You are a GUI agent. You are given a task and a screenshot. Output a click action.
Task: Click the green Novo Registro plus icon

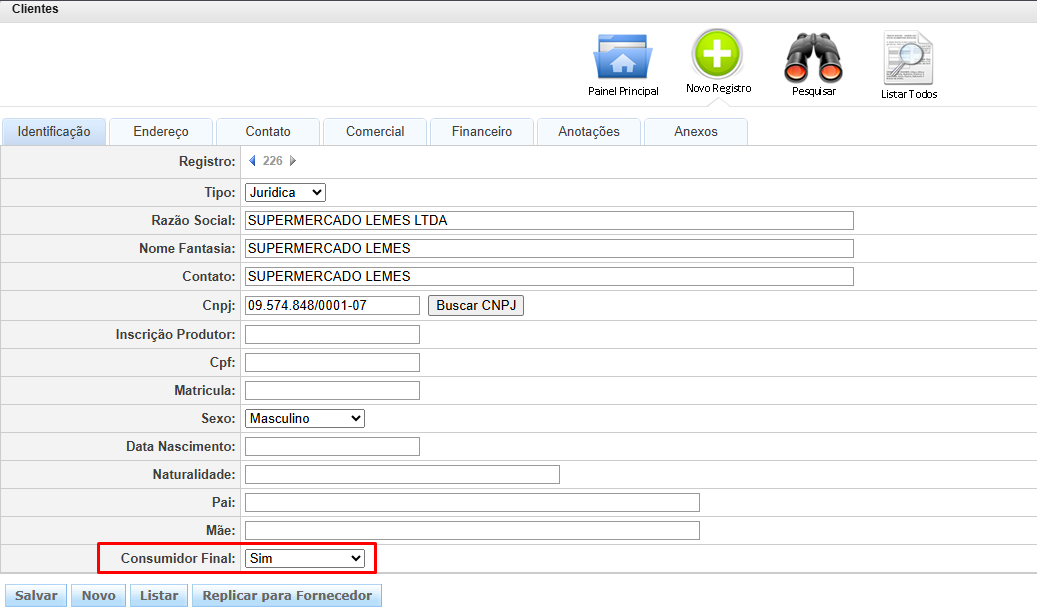point(717,54)
